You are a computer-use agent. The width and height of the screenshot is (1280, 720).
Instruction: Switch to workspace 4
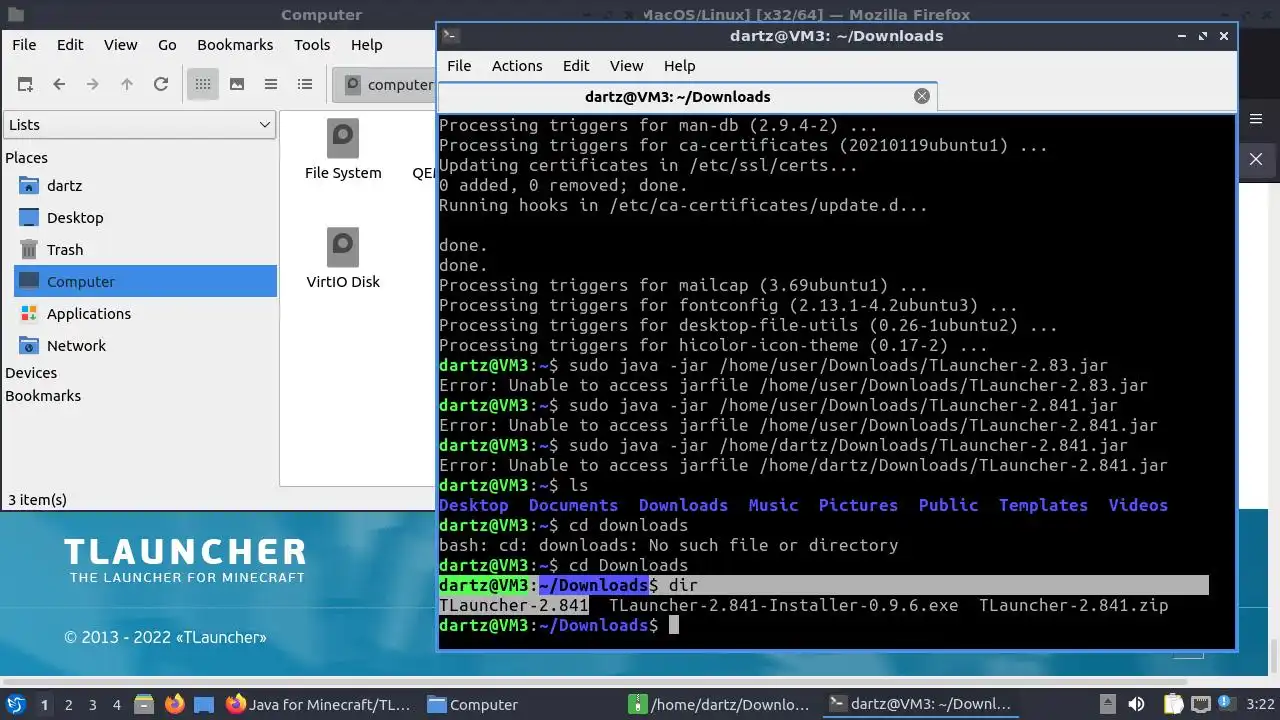click(x=116, y=705)
